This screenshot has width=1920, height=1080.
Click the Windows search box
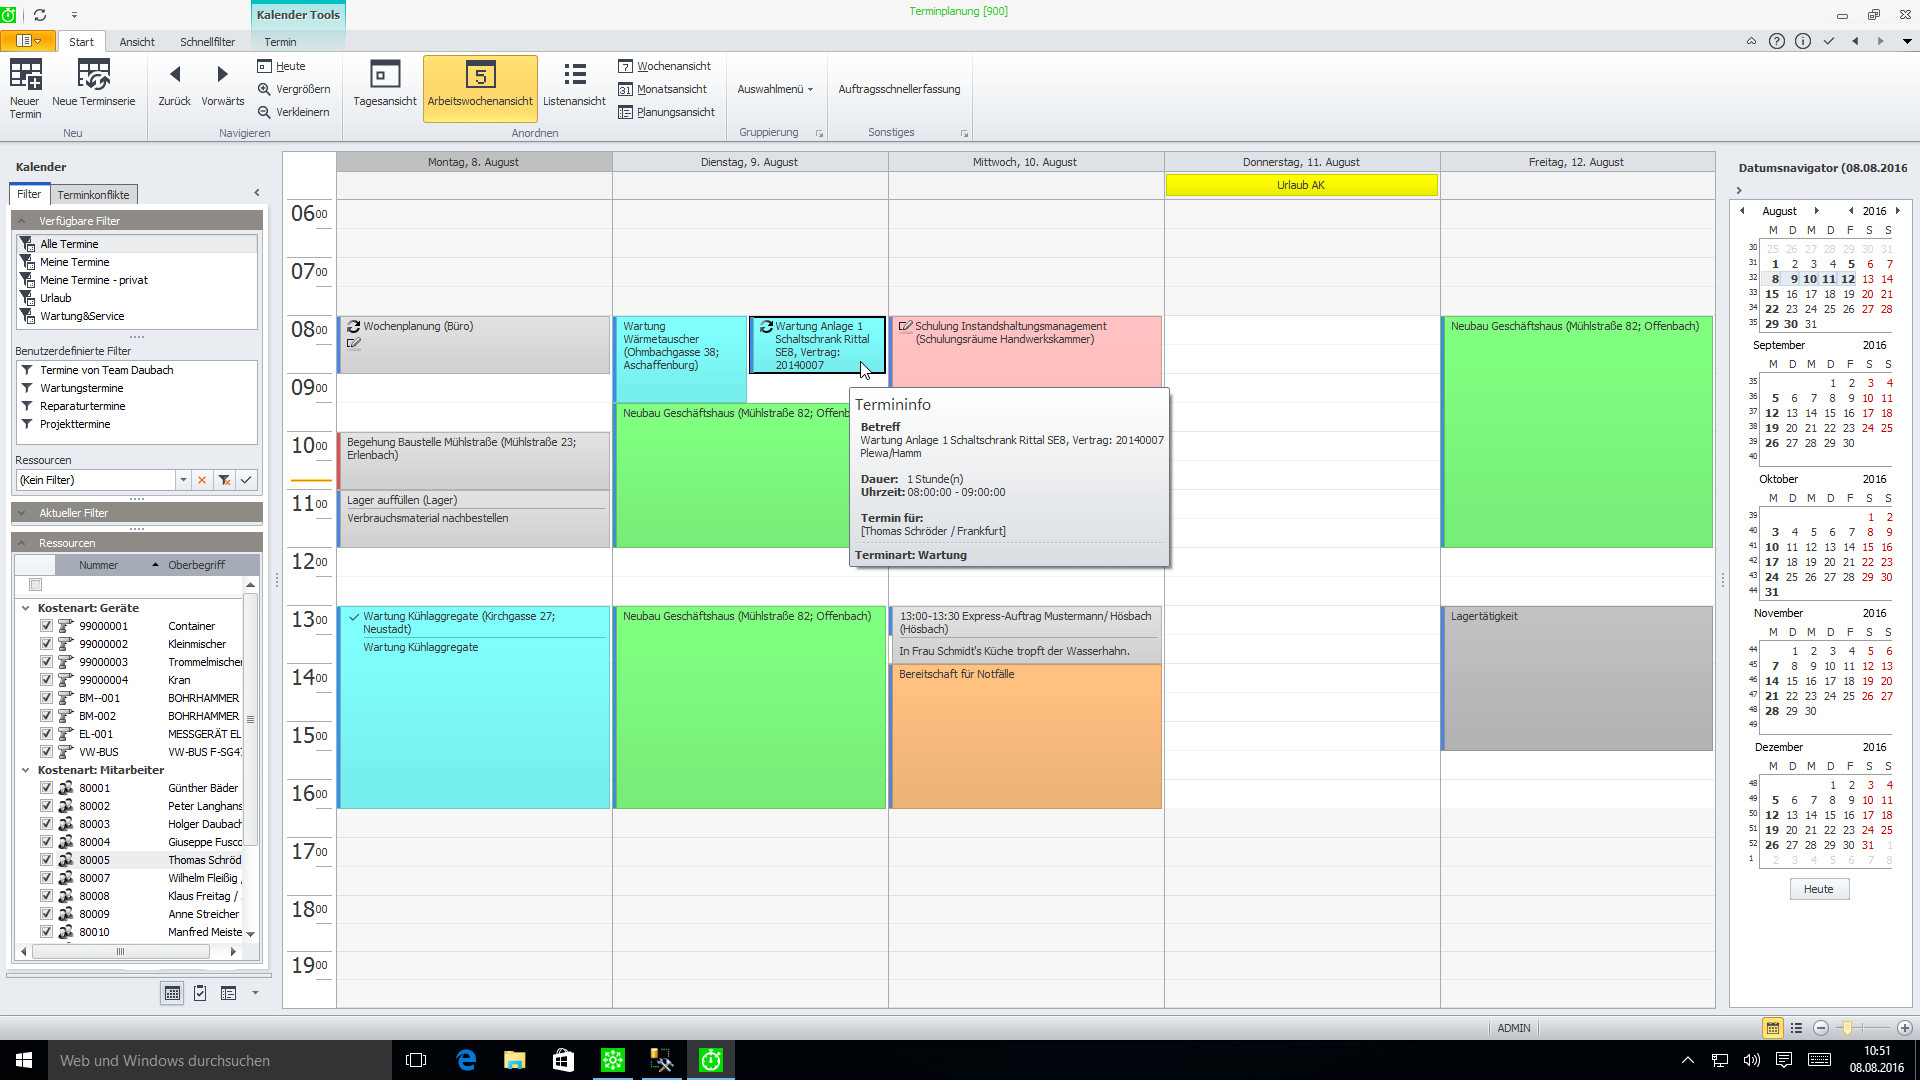[x=220, y=1060]
